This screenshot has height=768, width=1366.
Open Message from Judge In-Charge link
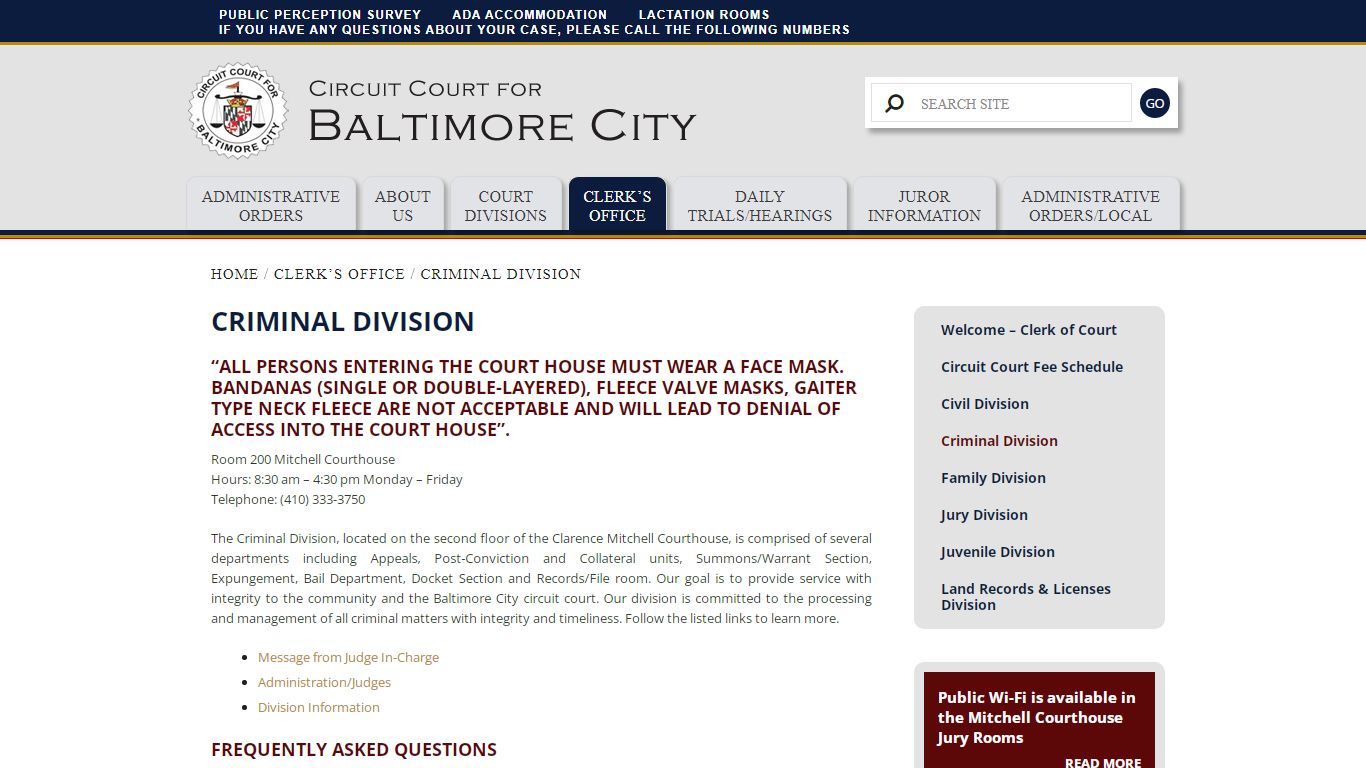348,657
